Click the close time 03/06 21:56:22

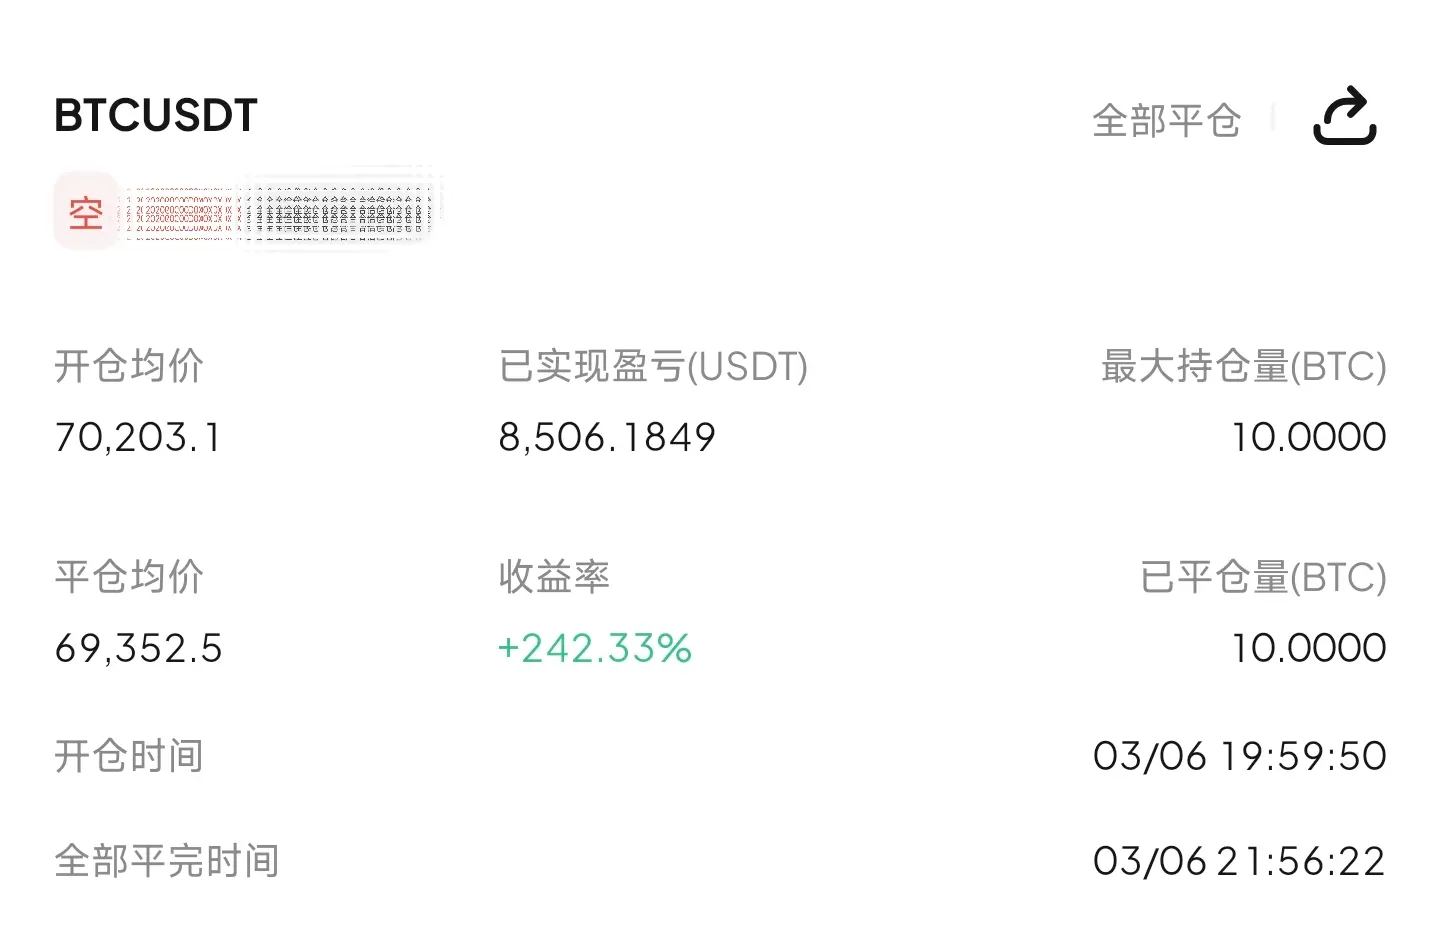tap(1239, 861)
